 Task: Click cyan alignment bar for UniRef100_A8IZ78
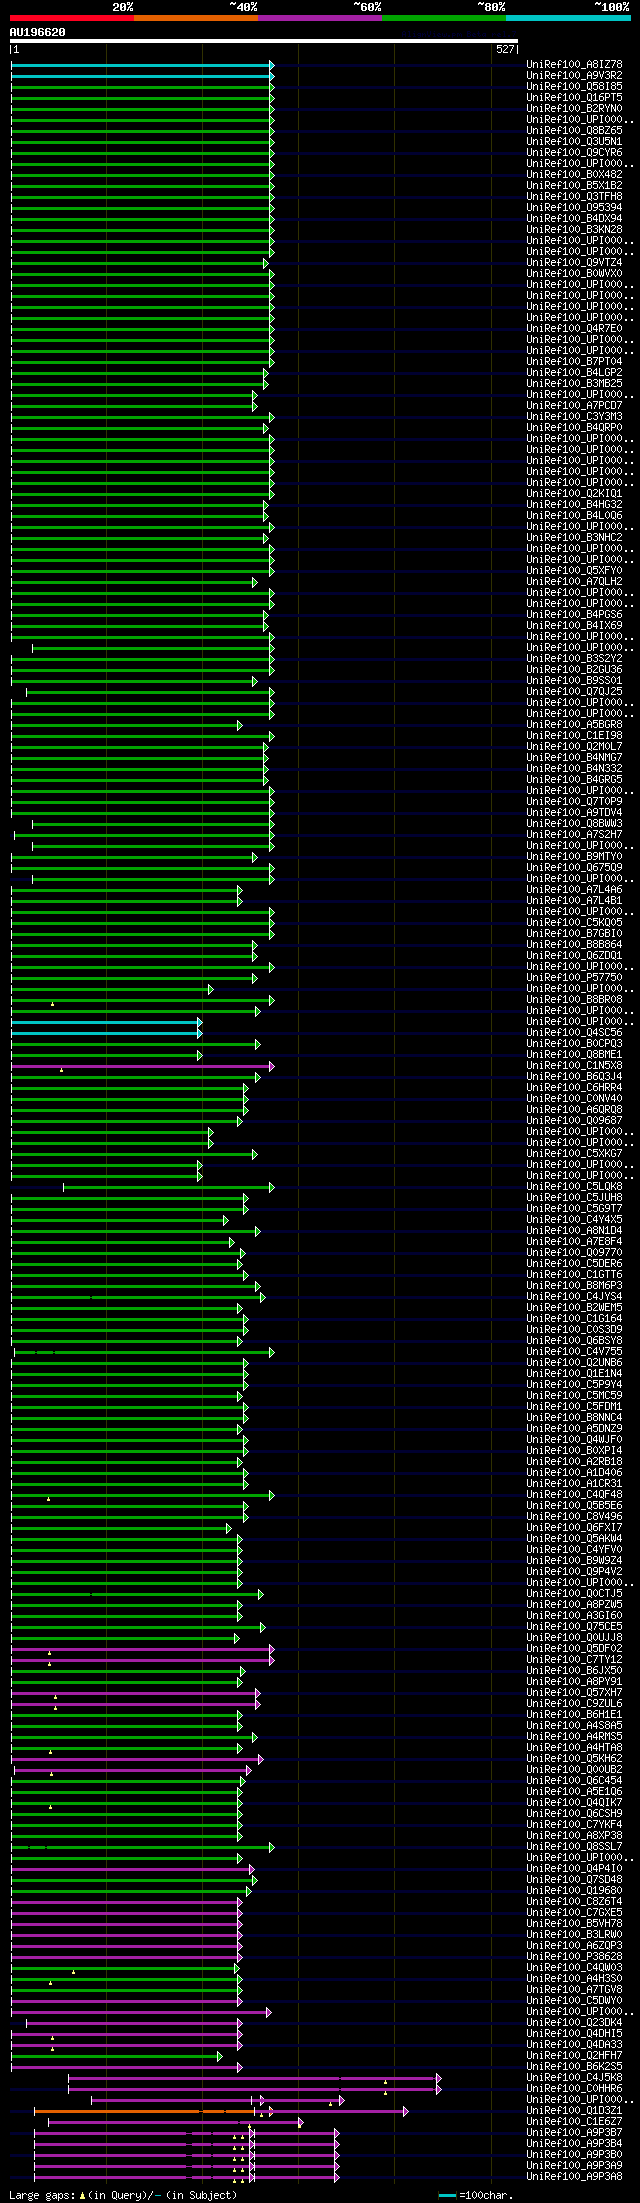141,64
